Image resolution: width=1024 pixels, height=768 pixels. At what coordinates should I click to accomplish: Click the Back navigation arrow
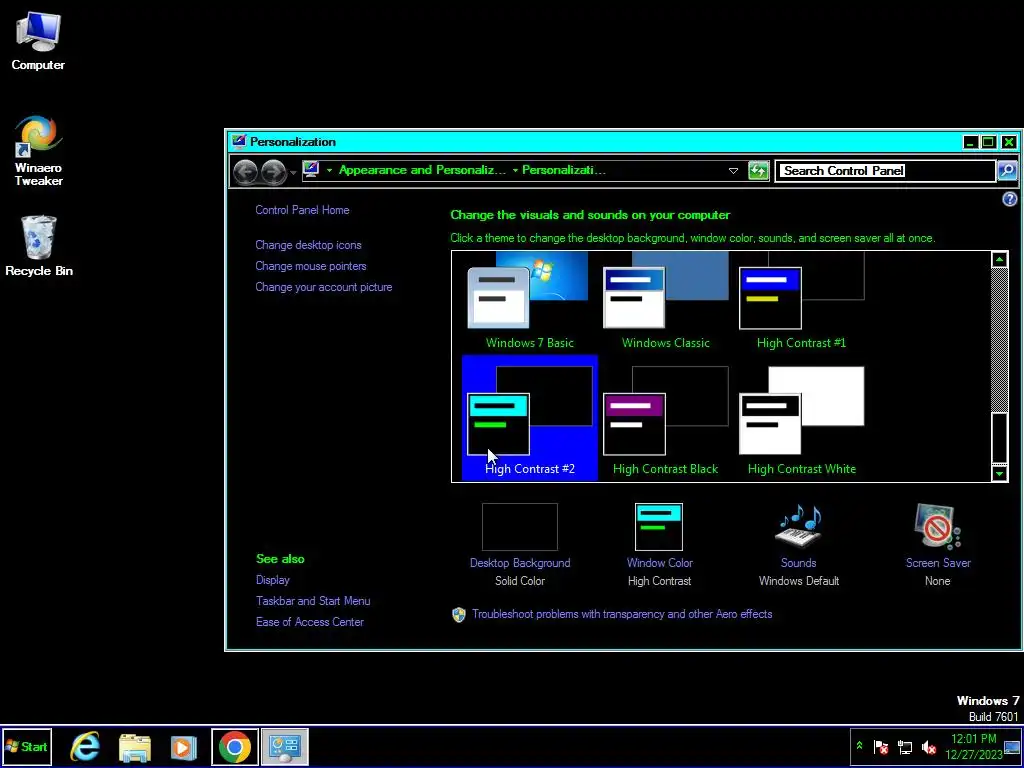[246, 171]
